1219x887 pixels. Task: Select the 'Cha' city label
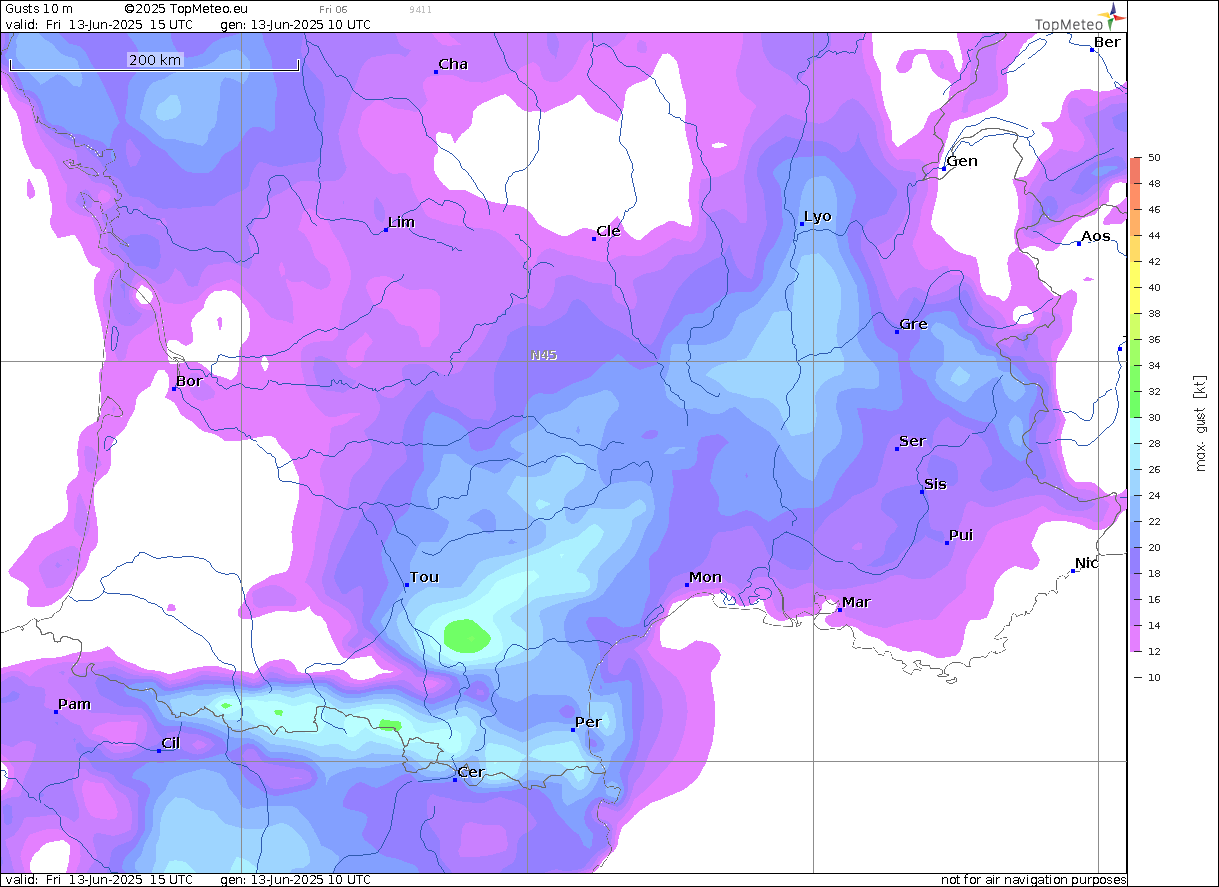tap(453, 64)
